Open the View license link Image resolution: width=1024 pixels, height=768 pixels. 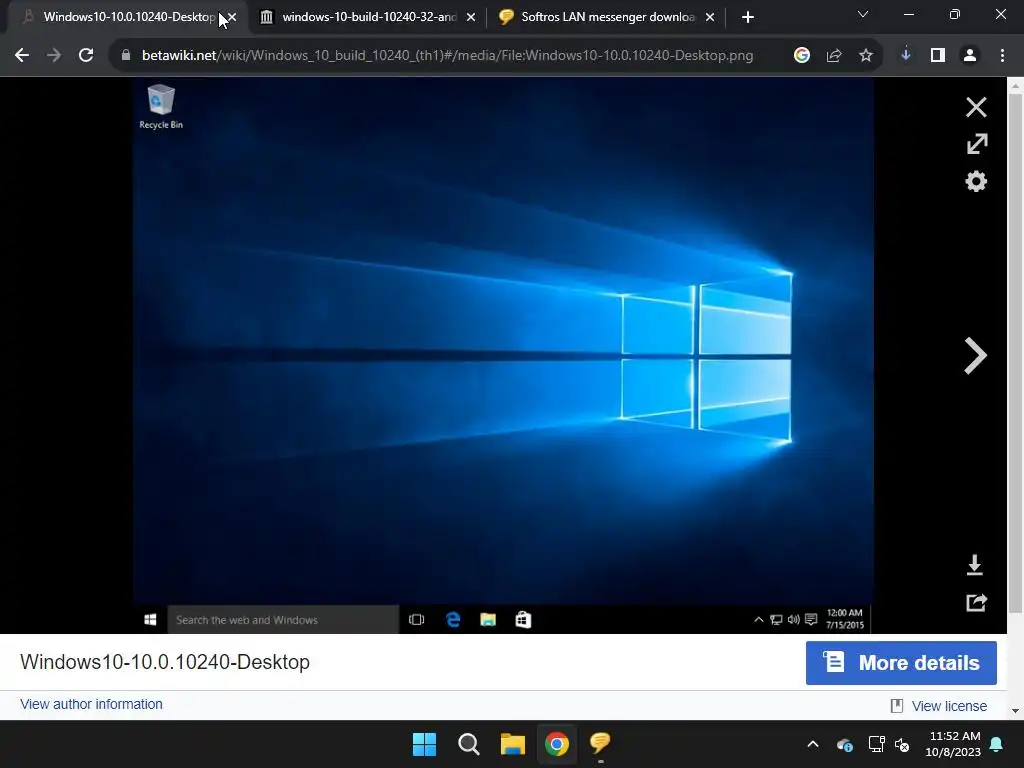pos(948,706)
